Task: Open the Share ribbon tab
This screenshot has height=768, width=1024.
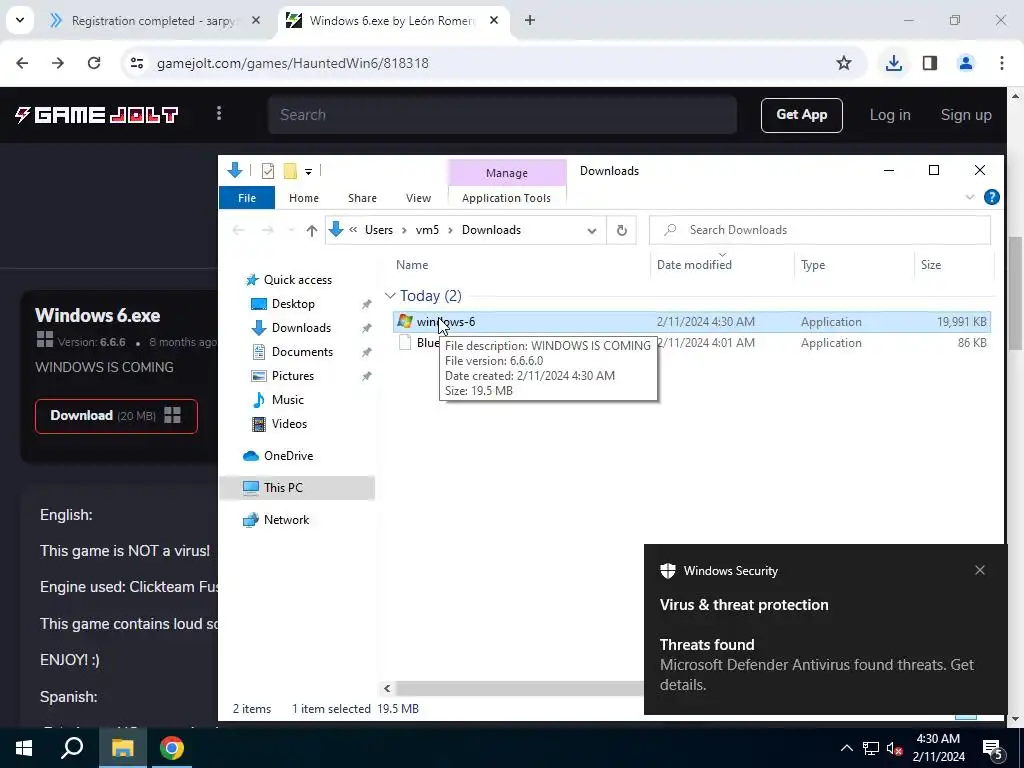Action: (x=362, y=198)
